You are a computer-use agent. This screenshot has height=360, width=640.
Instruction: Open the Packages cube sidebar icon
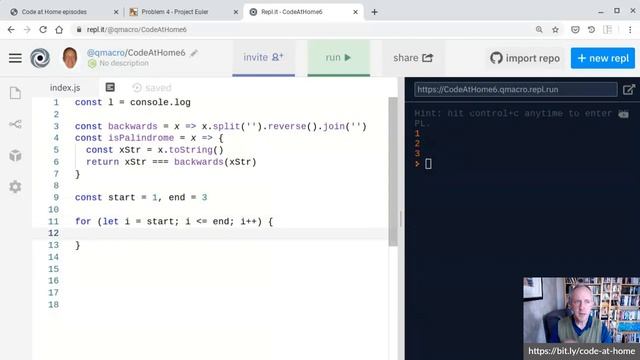click(x=15, y=156)
